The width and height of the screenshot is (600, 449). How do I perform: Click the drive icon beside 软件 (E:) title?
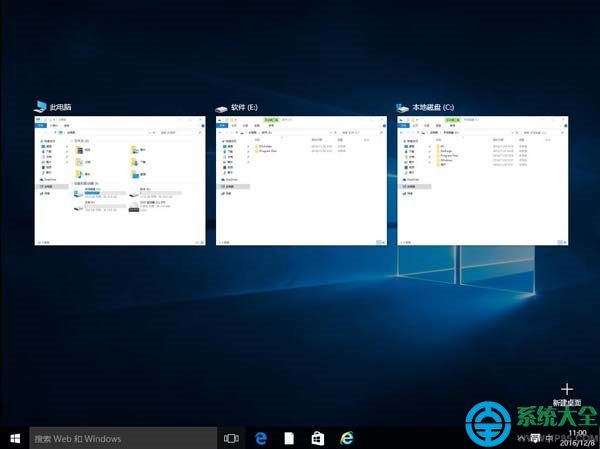(x=221, y=109)
